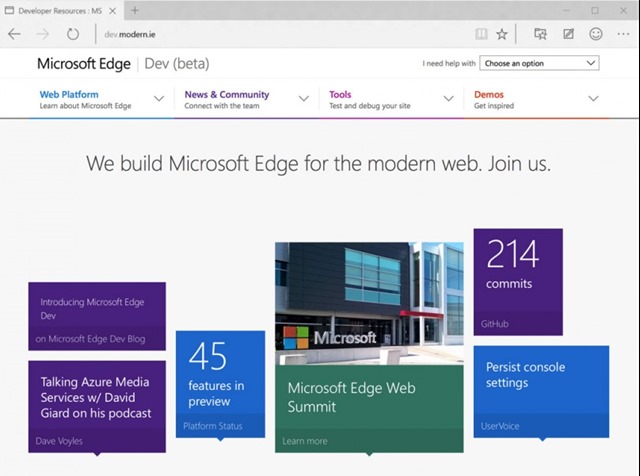Minimize the browser window
Screen dimensions: 640x476
(x=566, y=11)
